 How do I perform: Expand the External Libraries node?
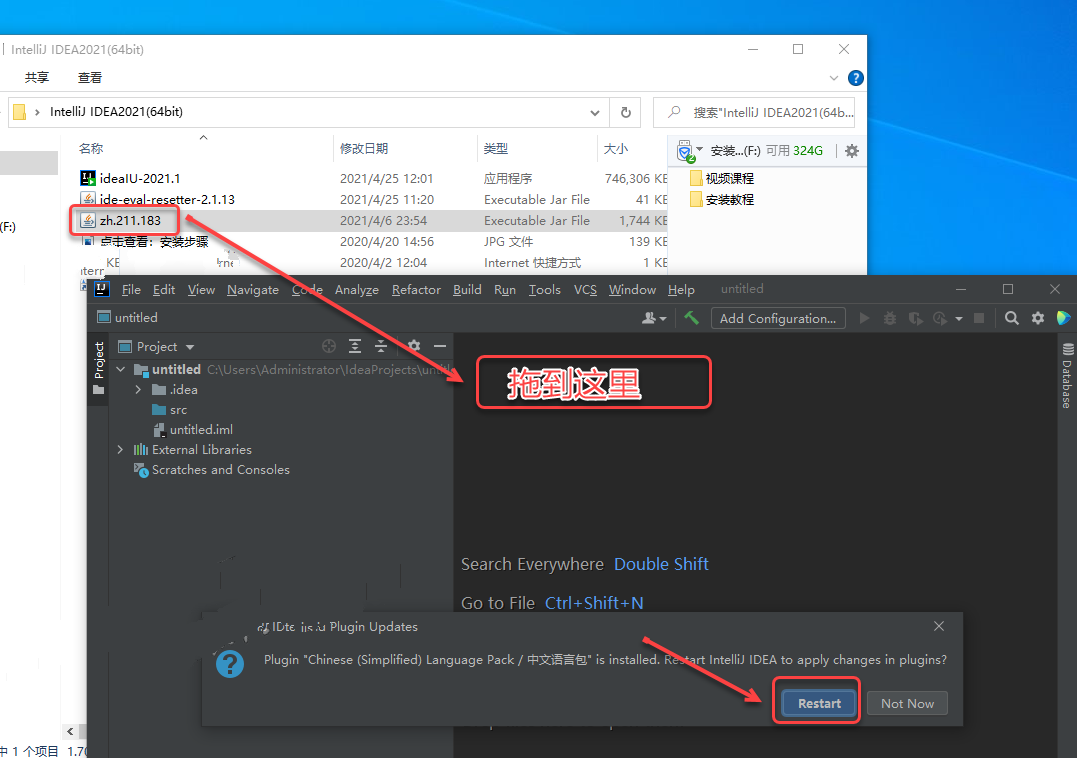tap(120, 450)
